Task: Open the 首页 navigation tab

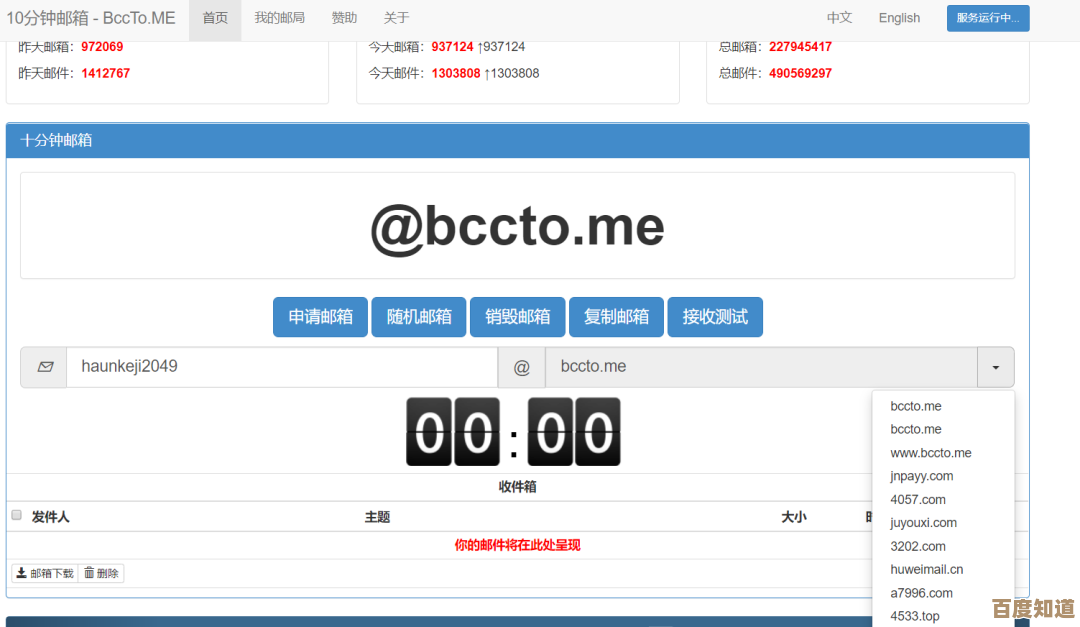Action: (215, 18)
